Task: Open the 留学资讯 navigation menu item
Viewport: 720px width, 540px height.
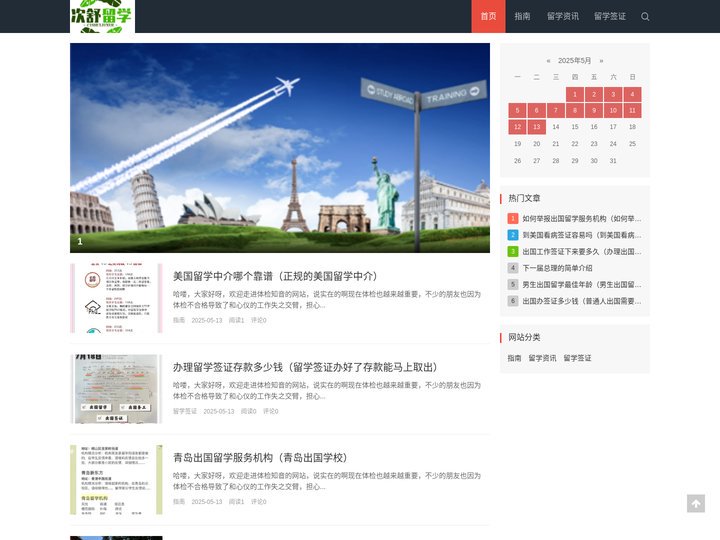Action: (563, 17)
